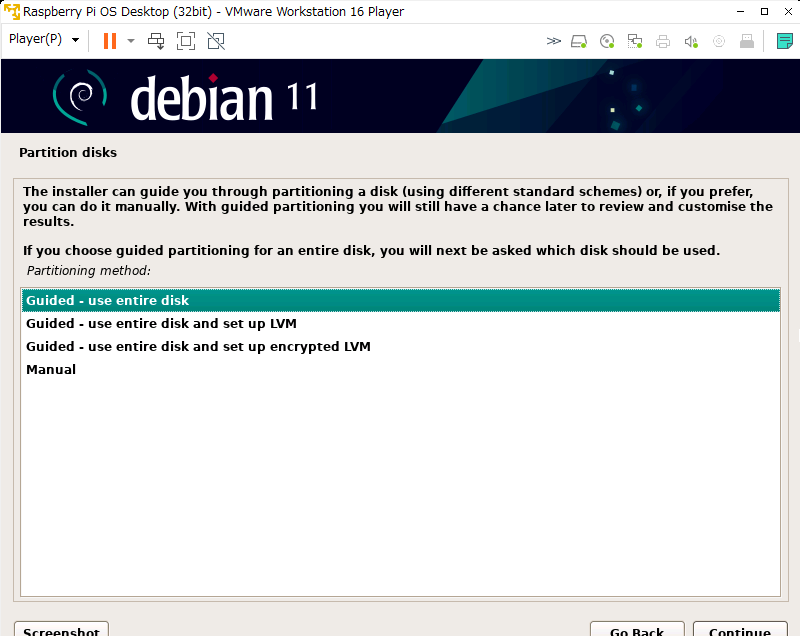Click the USB camera device icon
This screenshot has width=800, height=636.
click(x=719, y=41)
